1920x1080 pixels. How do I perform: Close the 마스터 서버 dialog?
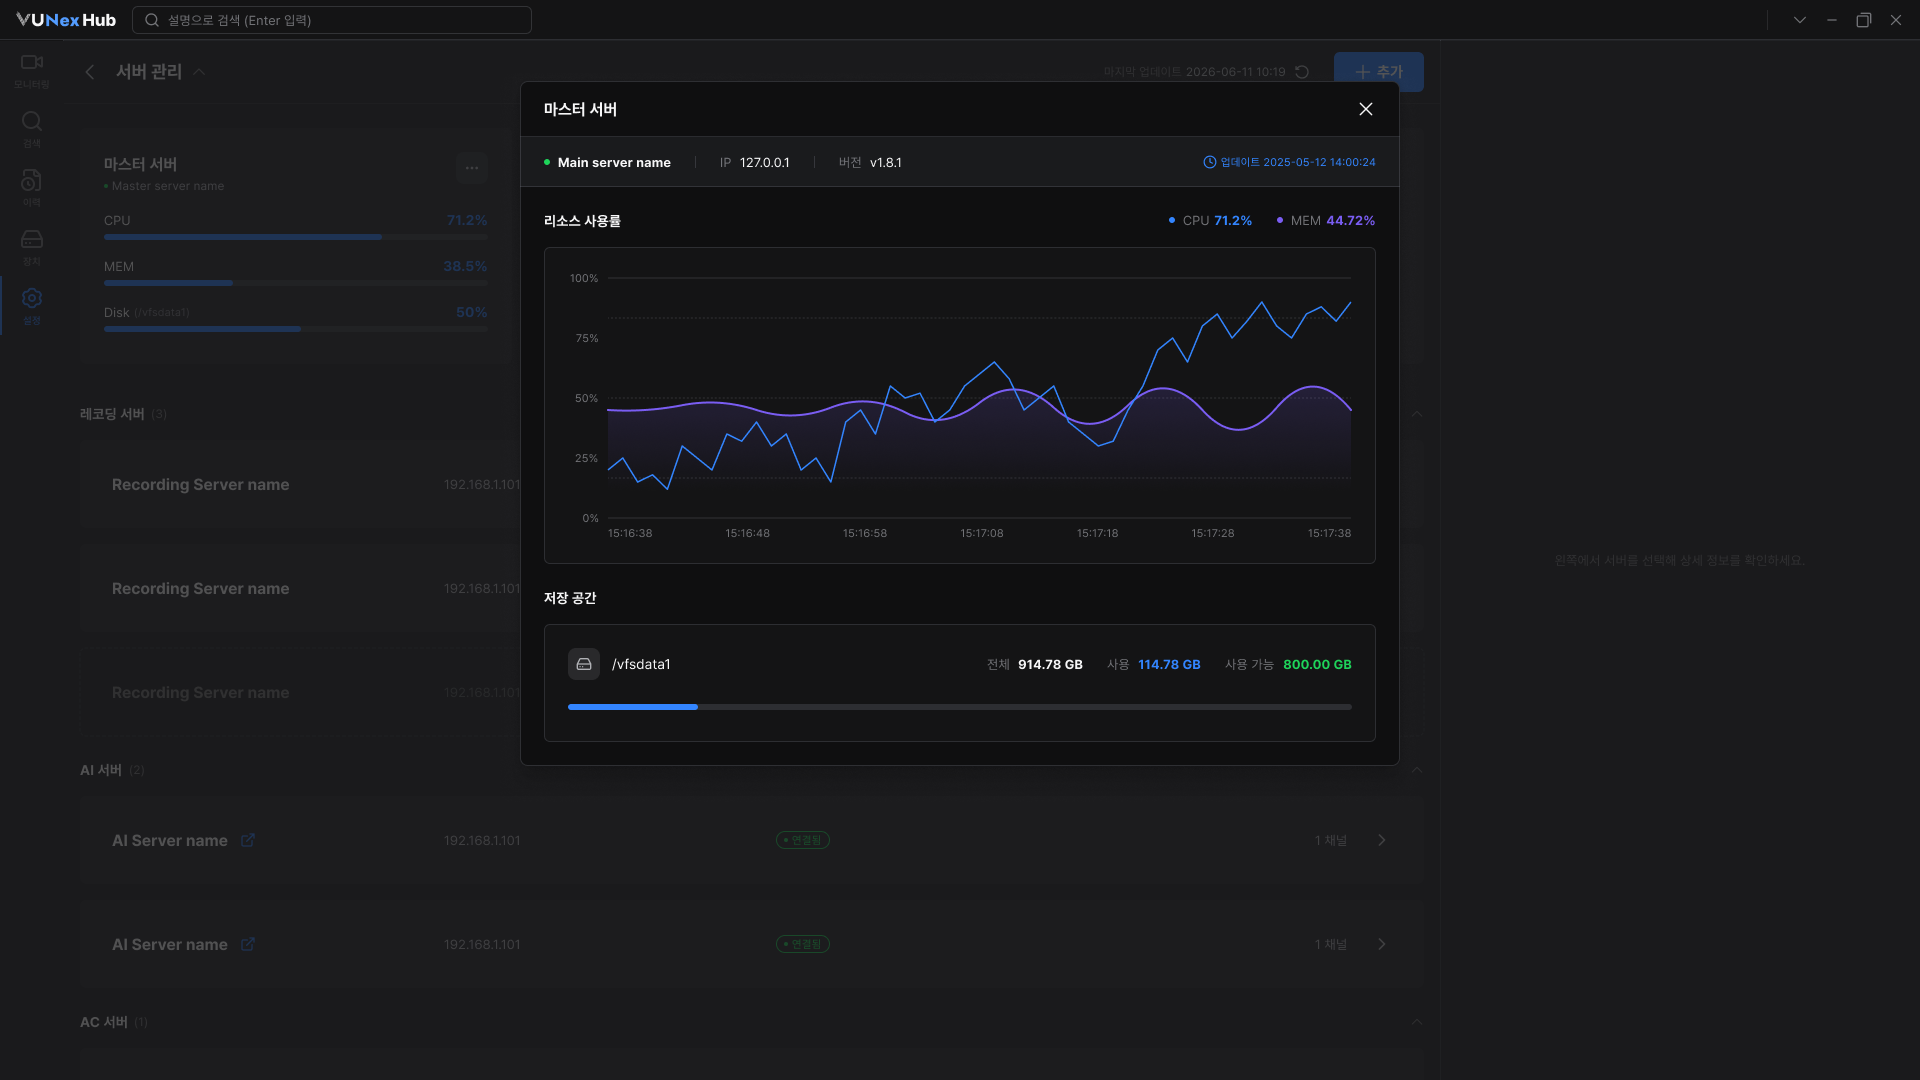pyautogui.click(x=1365, y=109)
